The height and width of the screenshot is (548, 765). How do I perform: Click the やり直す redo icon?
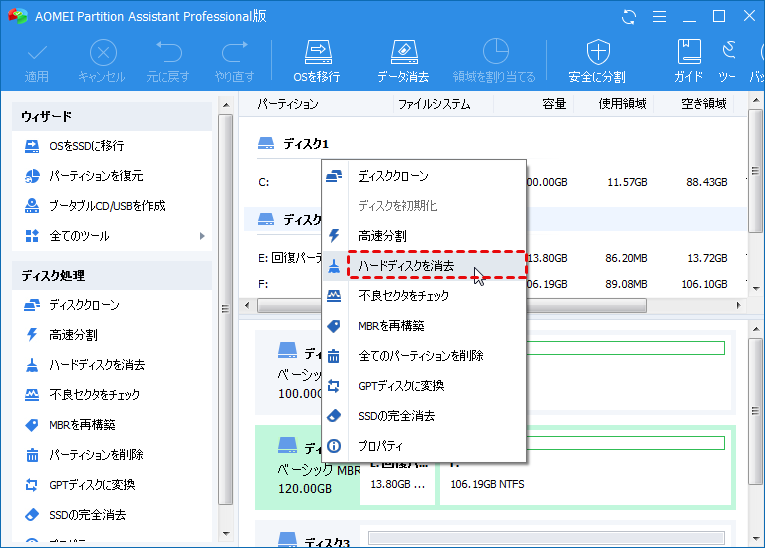pyautogui.click(x=235, y=52)
